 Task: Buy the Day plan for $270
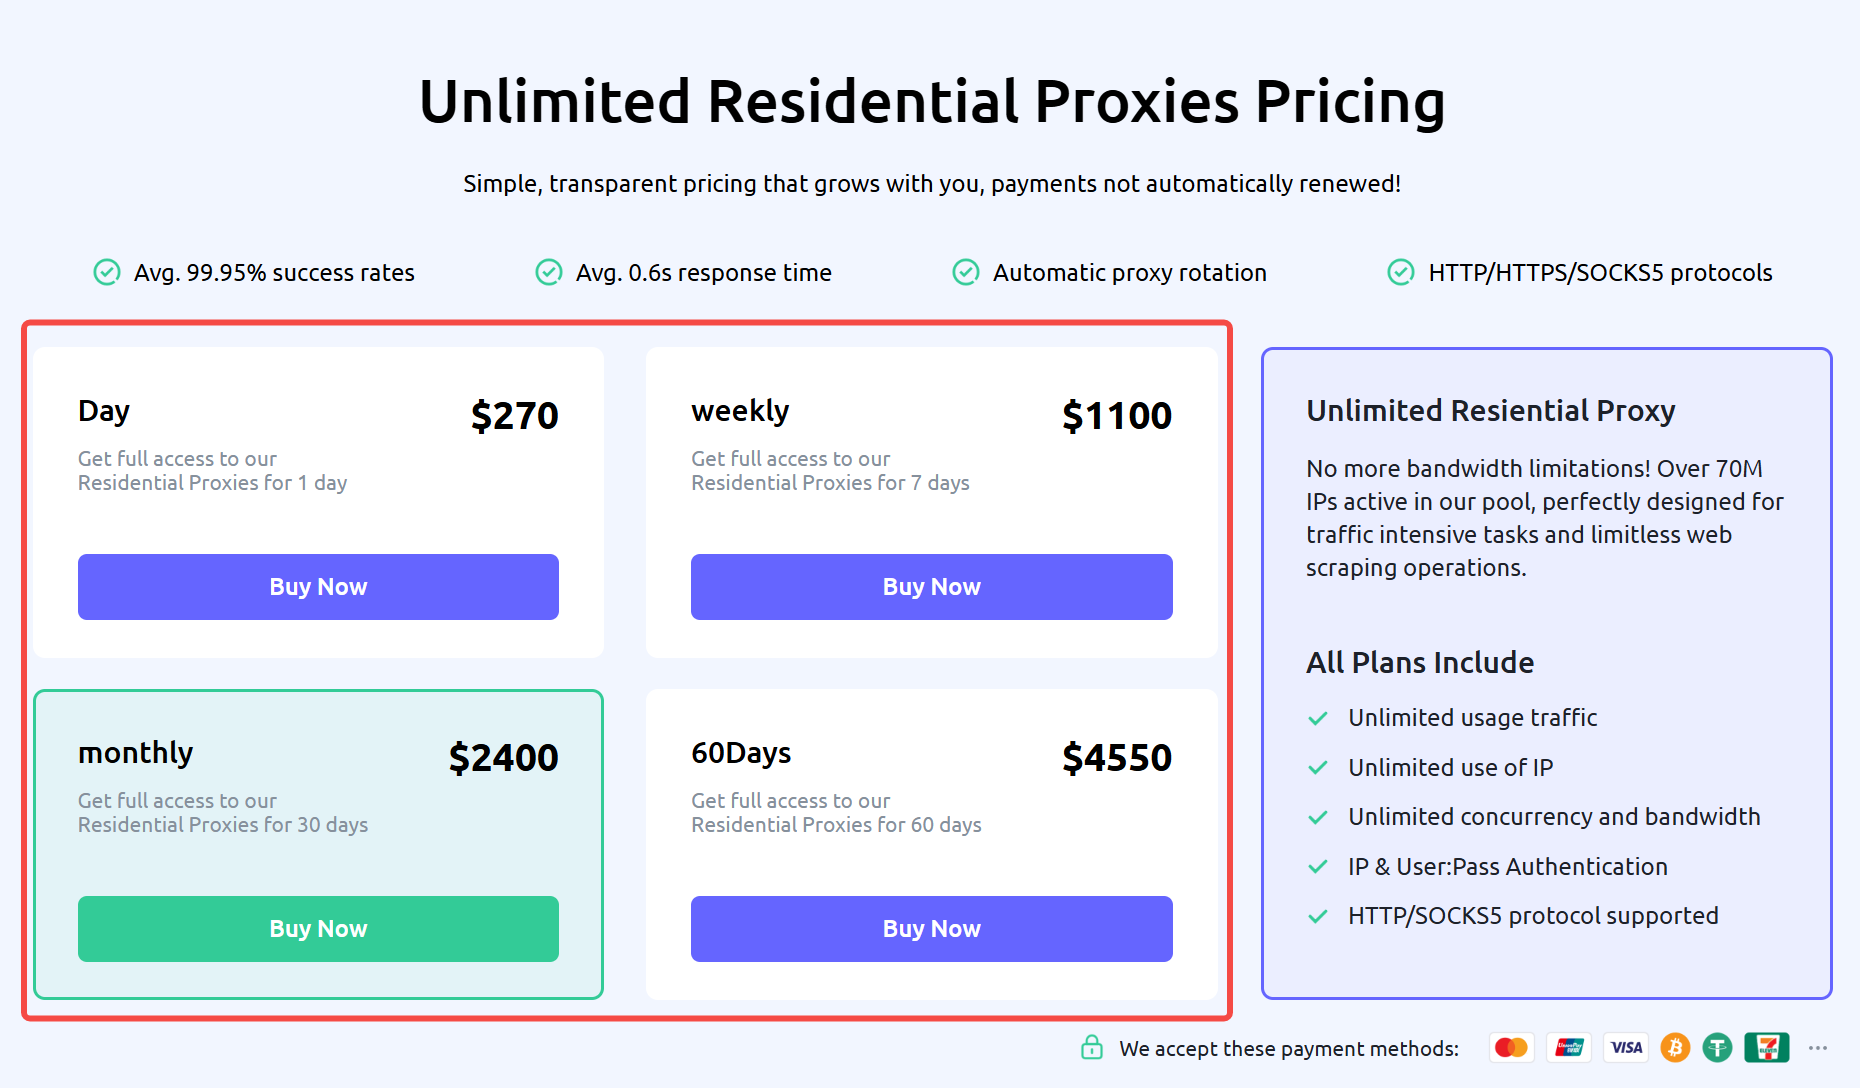(x=318, y=587)
